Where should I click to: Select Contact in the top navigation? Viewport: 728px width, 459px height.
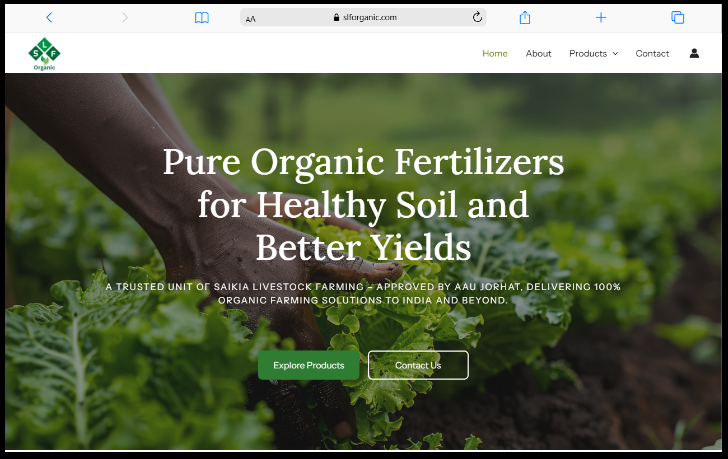point(652,54)
